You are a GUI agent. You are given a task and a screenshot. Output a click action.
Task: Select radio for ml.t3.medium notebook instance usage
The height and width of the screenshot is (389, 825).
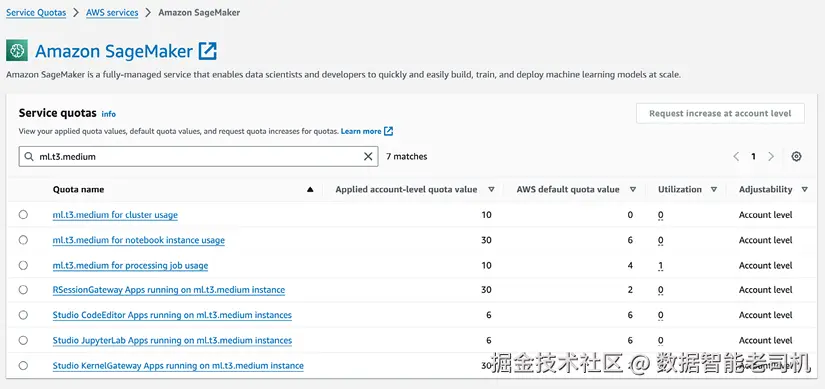[x=23, y=240]
